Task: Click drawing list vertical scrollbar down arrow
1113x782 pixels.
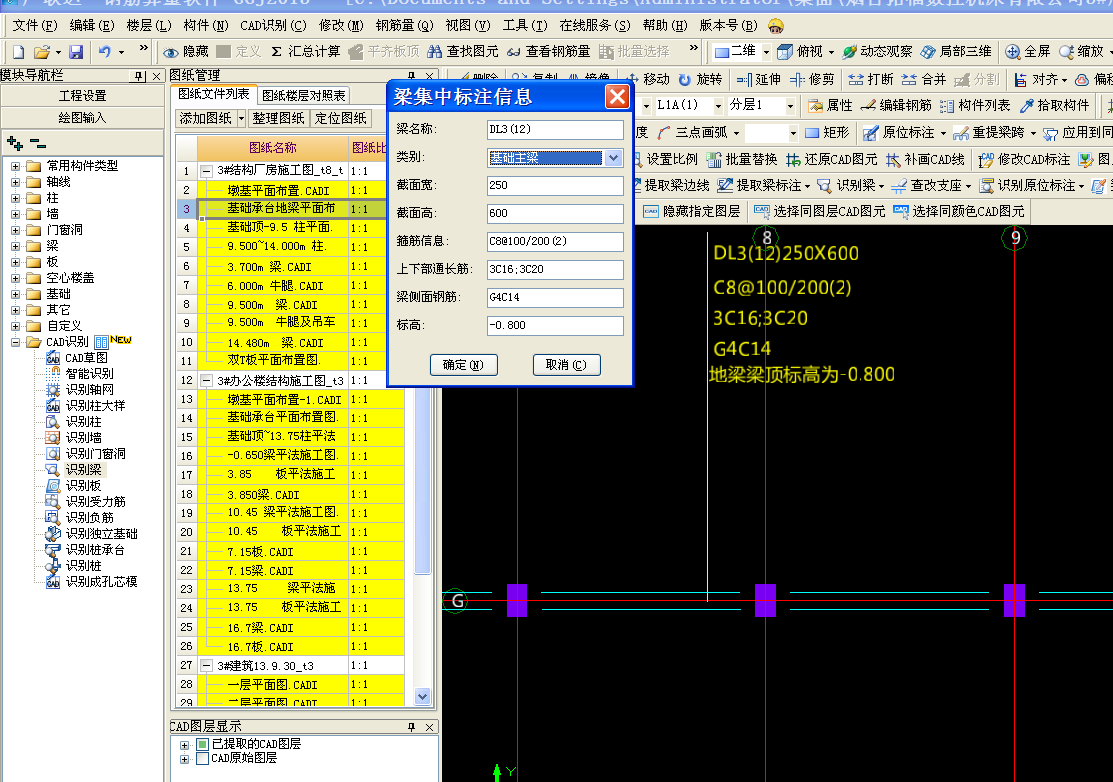Action: 422,696
